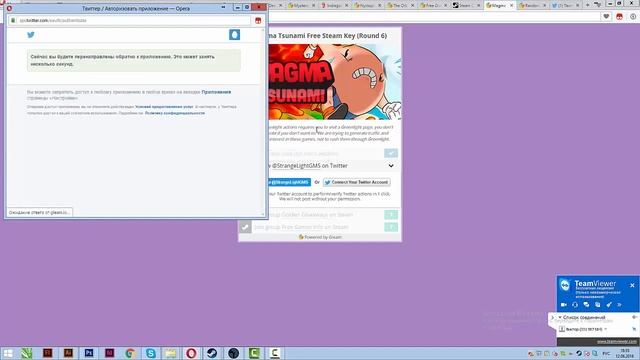
Task: Launch Adobe Photoshop from taskbar
Action: pyautogui.click(x=89, y=353)
